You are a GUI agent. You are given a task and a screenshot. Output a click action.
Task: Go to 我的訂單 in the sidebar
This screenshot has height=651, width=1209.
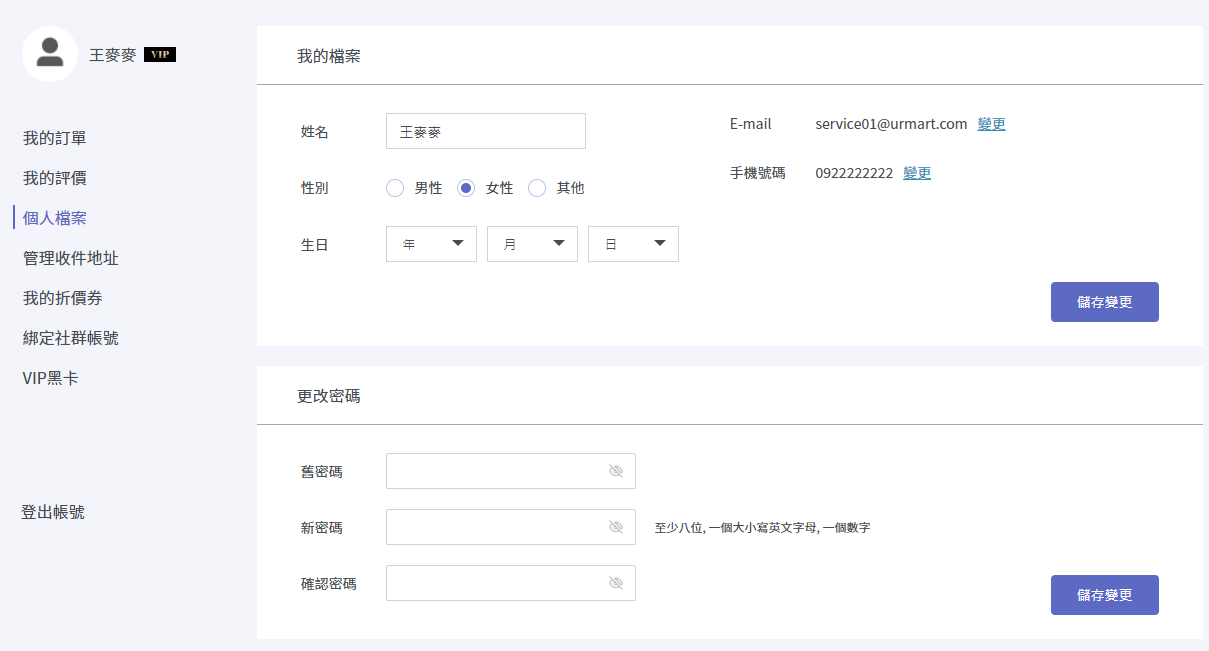pyautogui.click(x=55, y=138)
